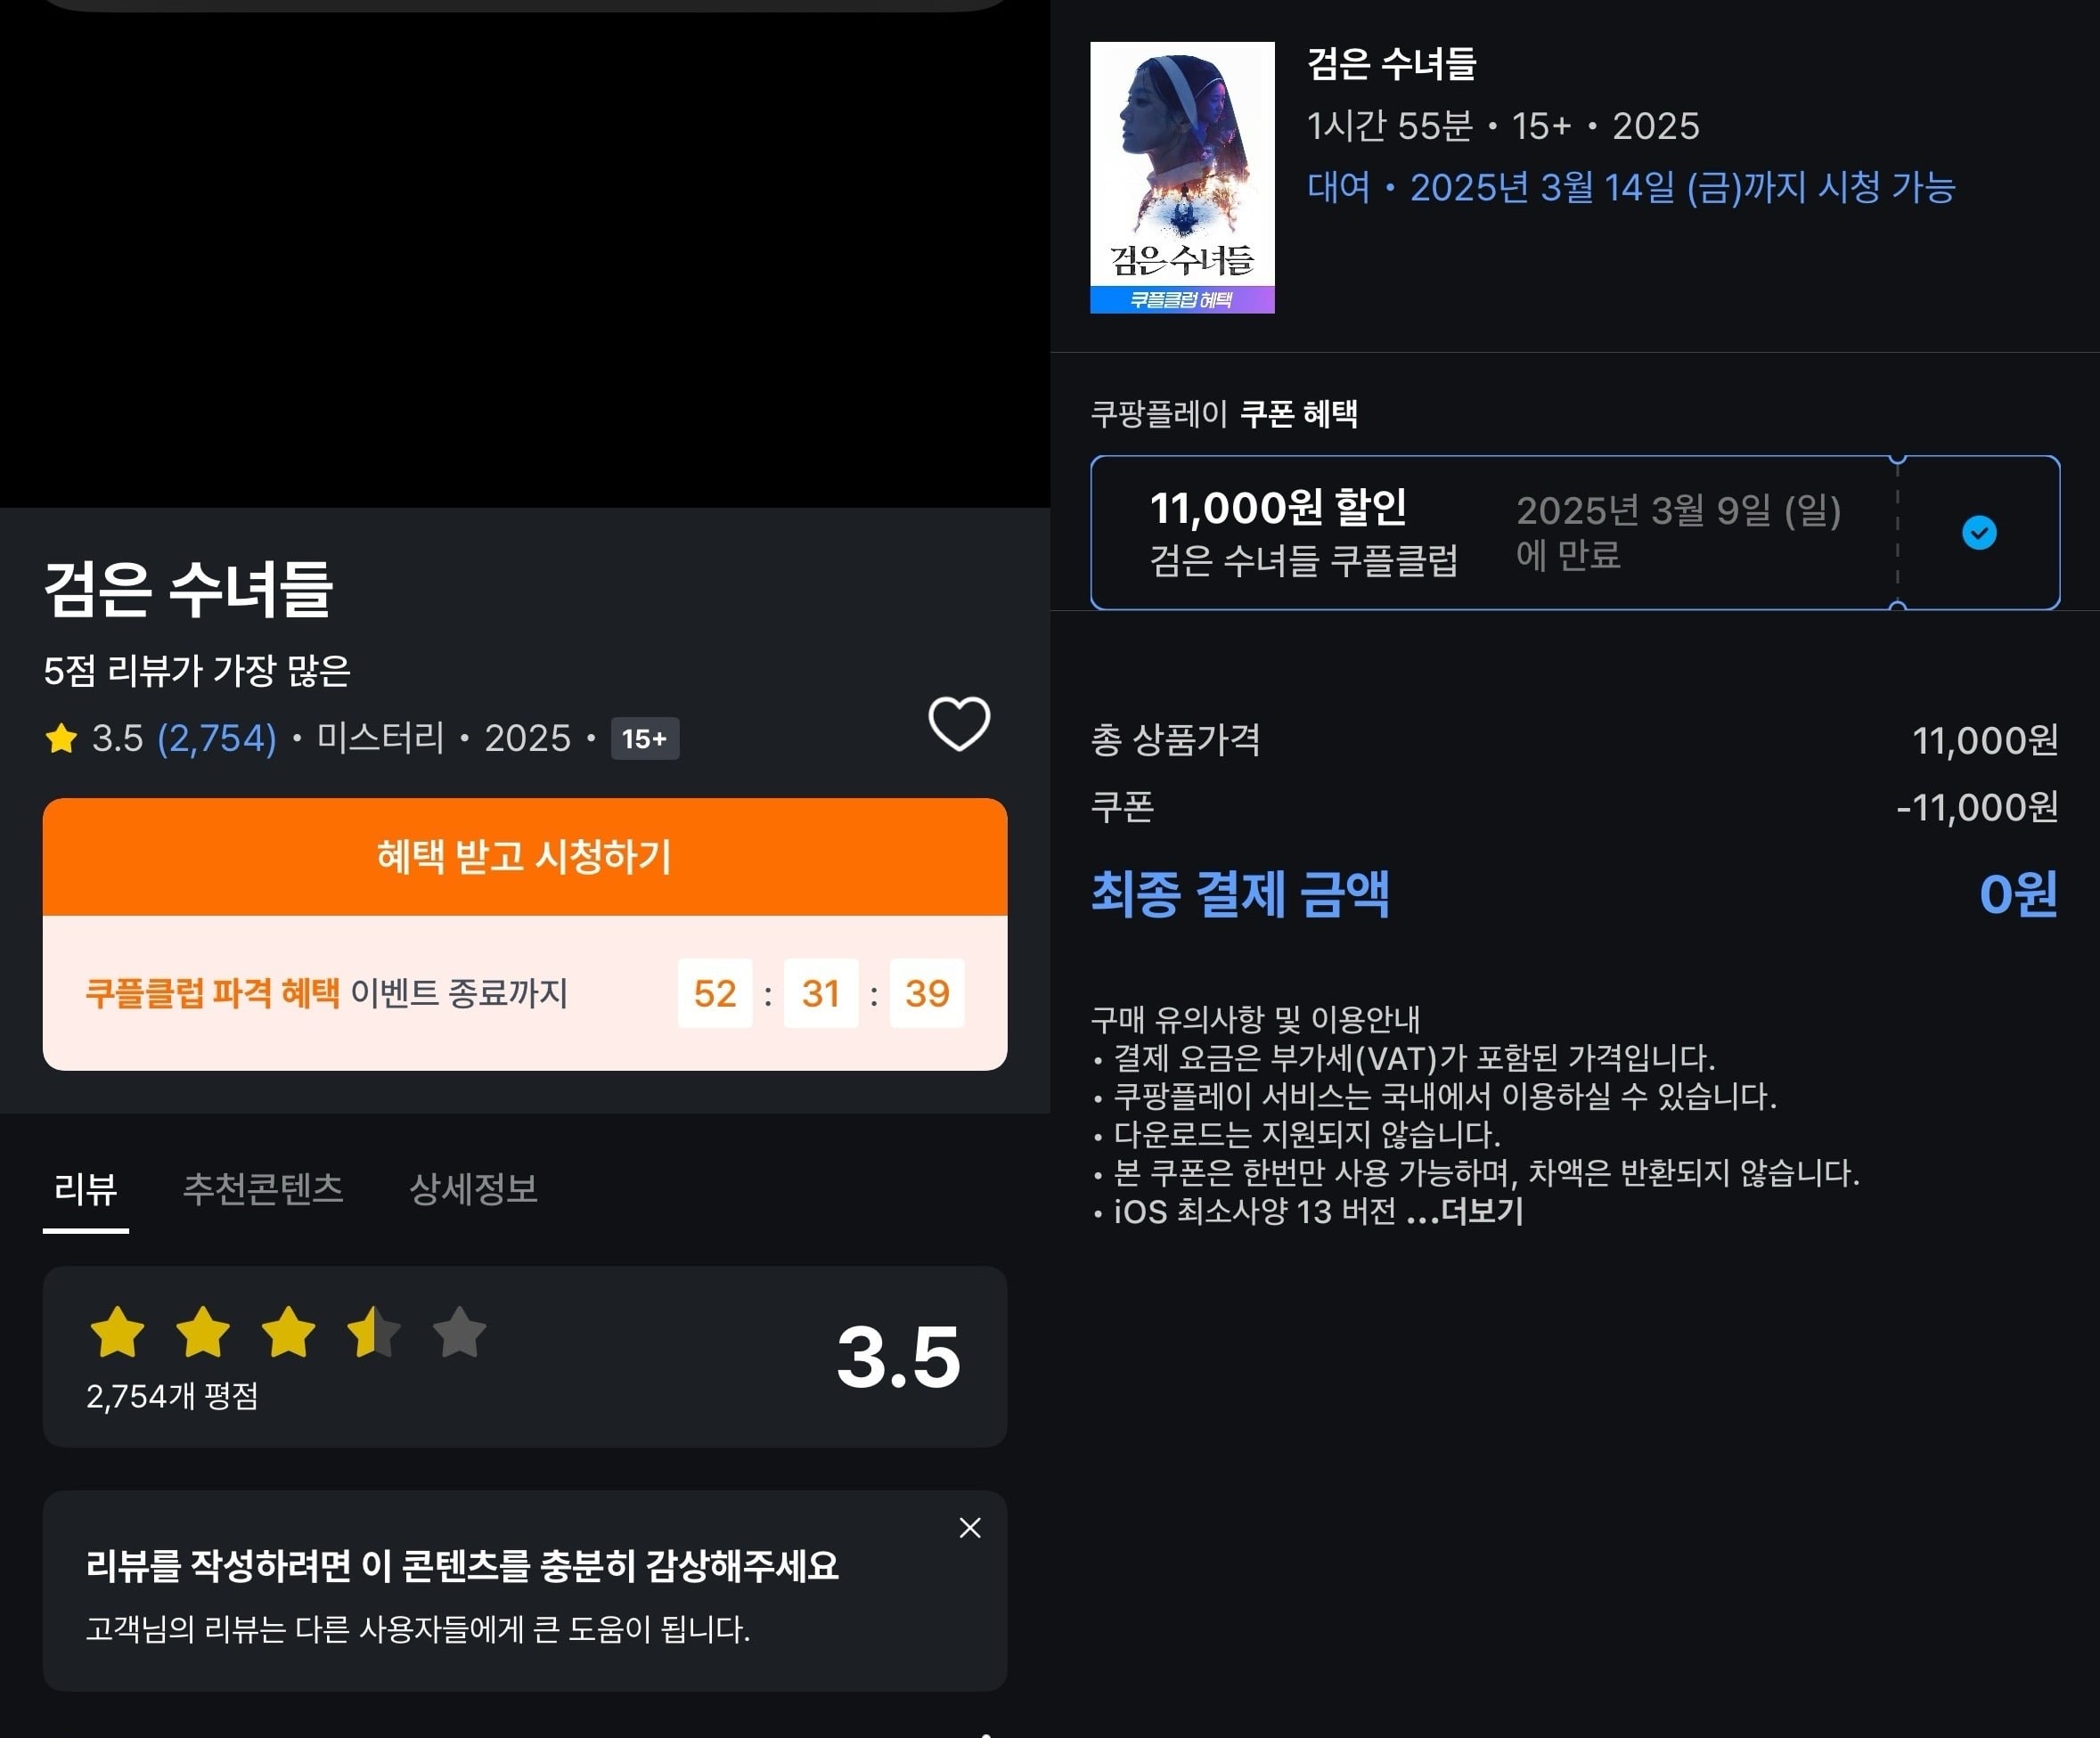Click the 5점 리뷰가 가장 많은 tagline
This screenshot has width=2100, height=1738.
(197, 670)
